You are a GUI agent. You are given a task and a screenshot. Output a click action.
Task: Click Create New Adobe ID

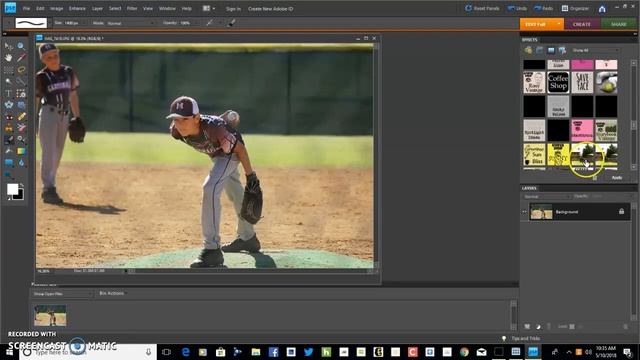[270, 9]
